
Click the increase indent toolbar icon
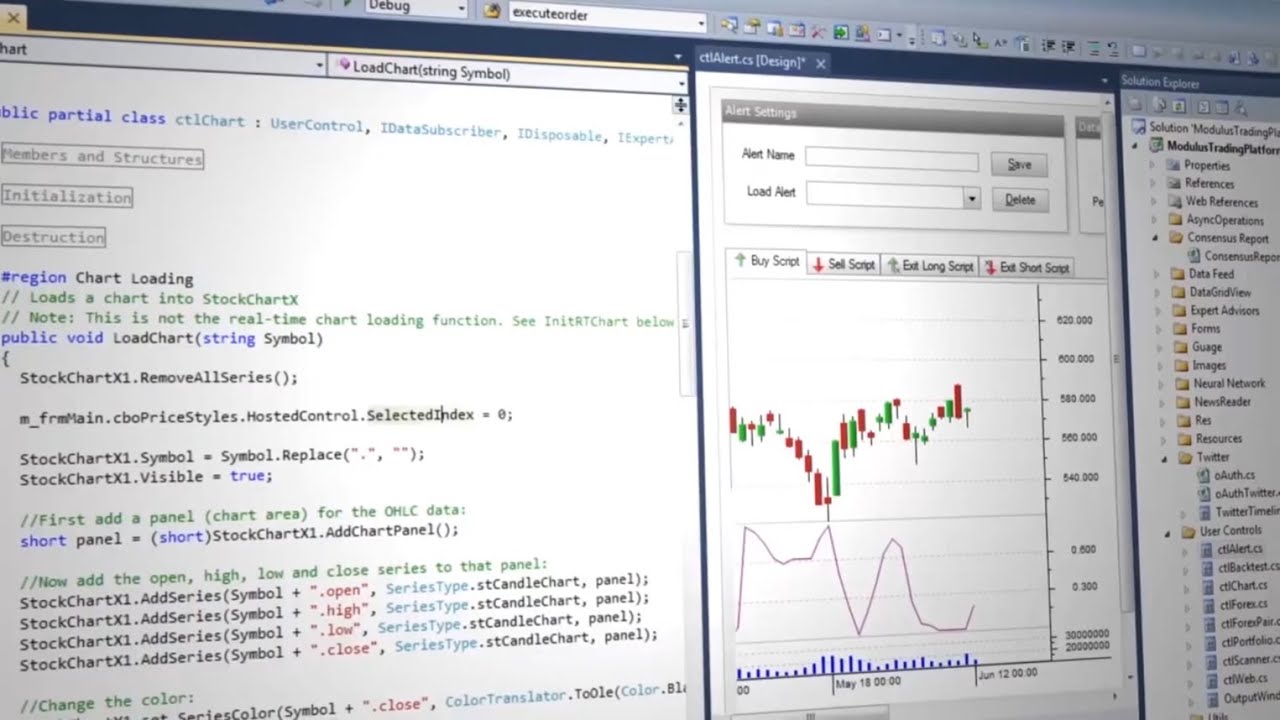(x=1068, y=46)
